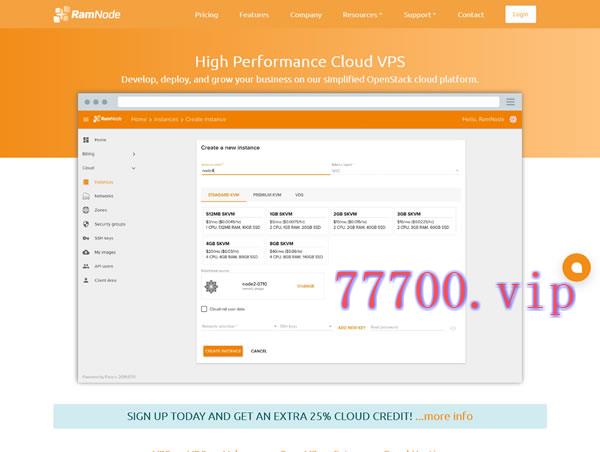Choose the 1GB SKVM plan card

(297, 220)
